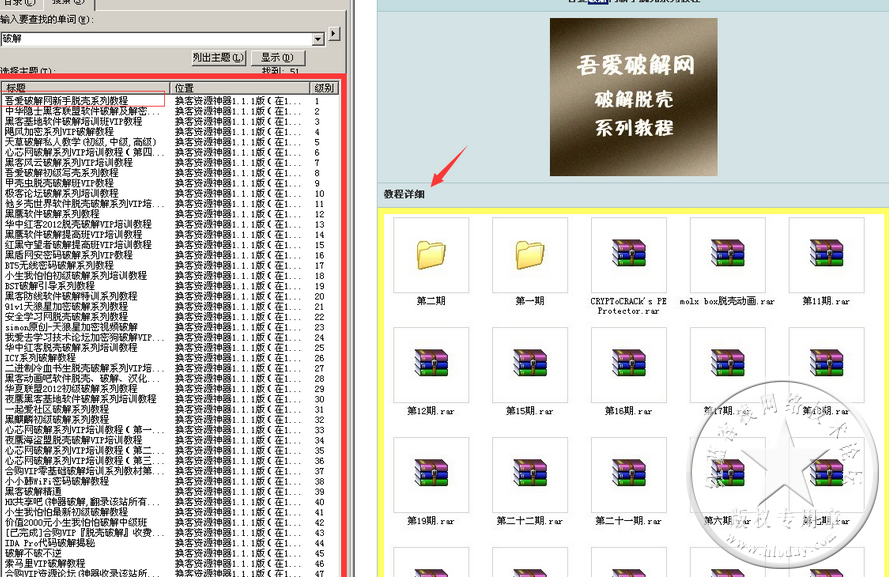Image resolution: width=889 pixels, height=577 pixels.
Task: Select result 甲壳虫脱壳破解班VIP教程
Action: click(60, 183)
